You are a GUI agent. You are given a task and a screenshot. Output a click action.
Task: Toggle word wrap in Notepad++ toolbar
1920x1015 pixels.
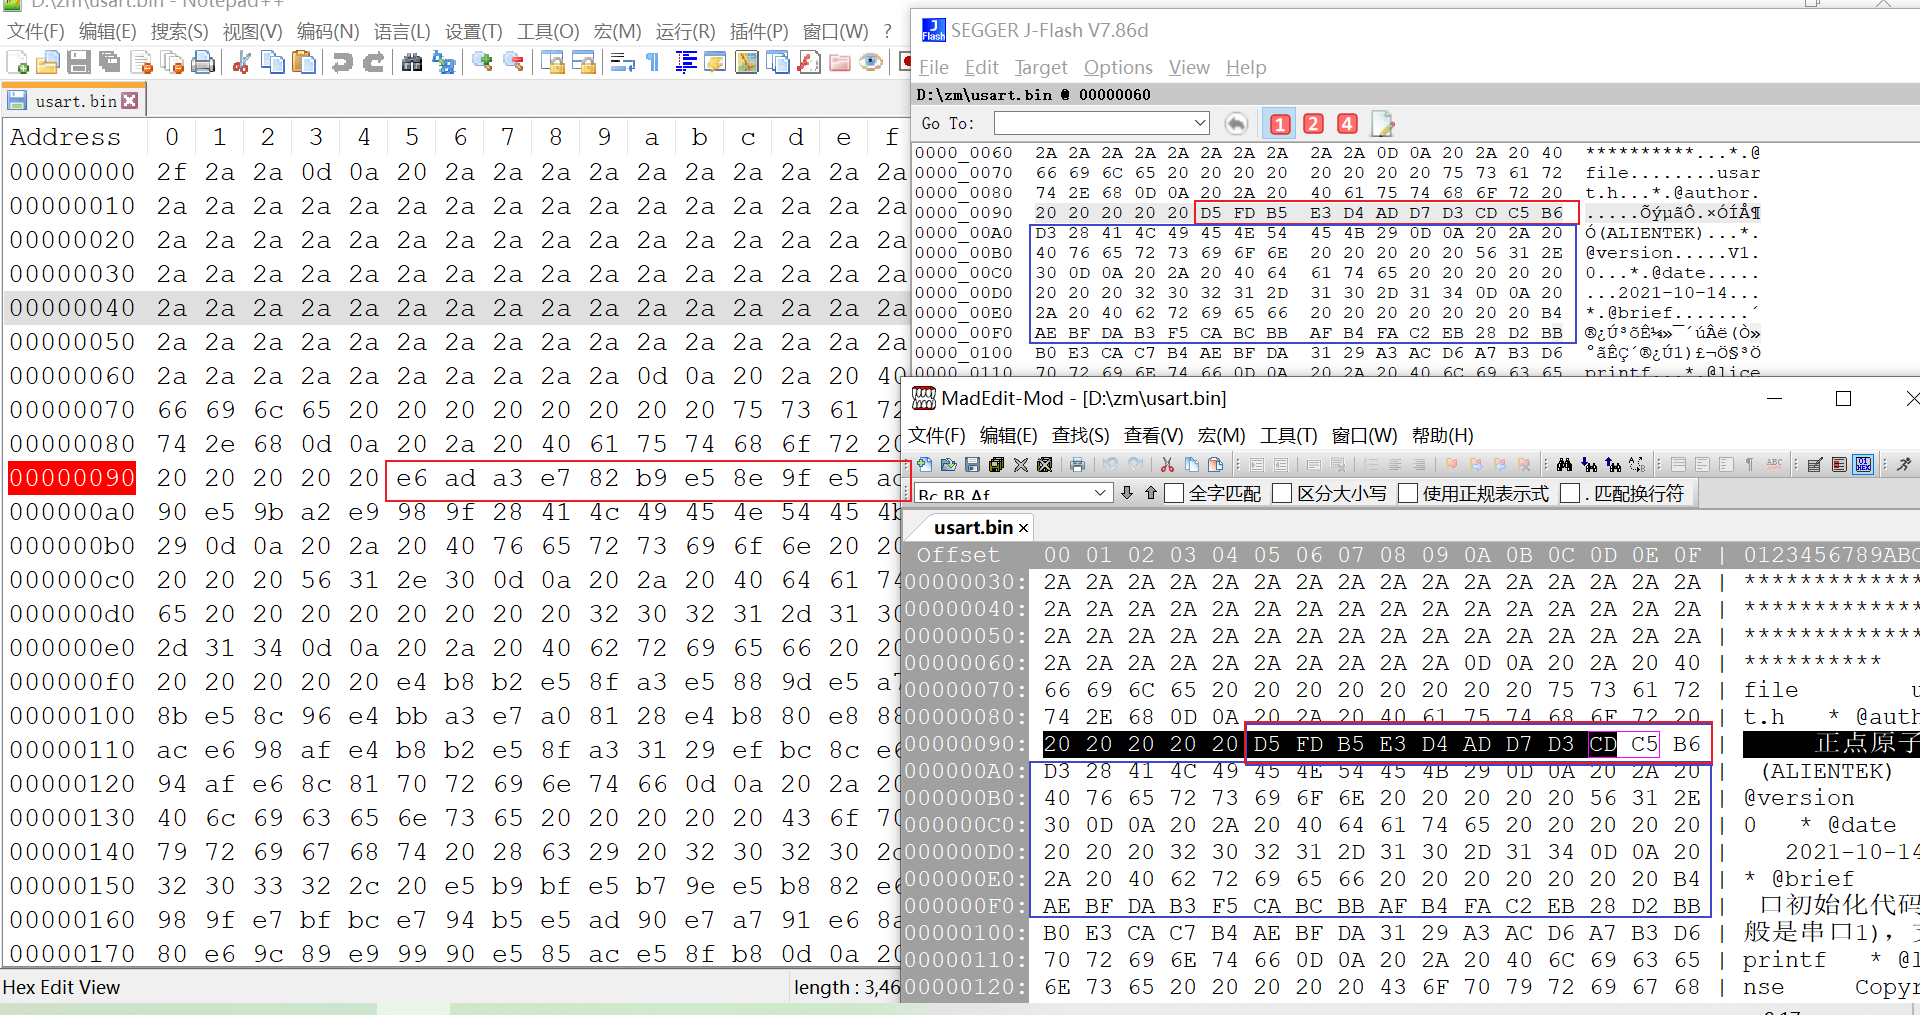pos(622,63)
